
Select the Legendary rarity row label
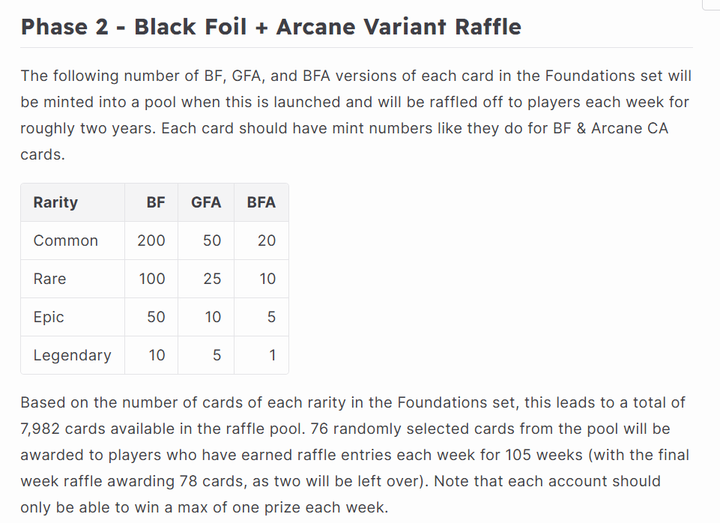[72, 355]
